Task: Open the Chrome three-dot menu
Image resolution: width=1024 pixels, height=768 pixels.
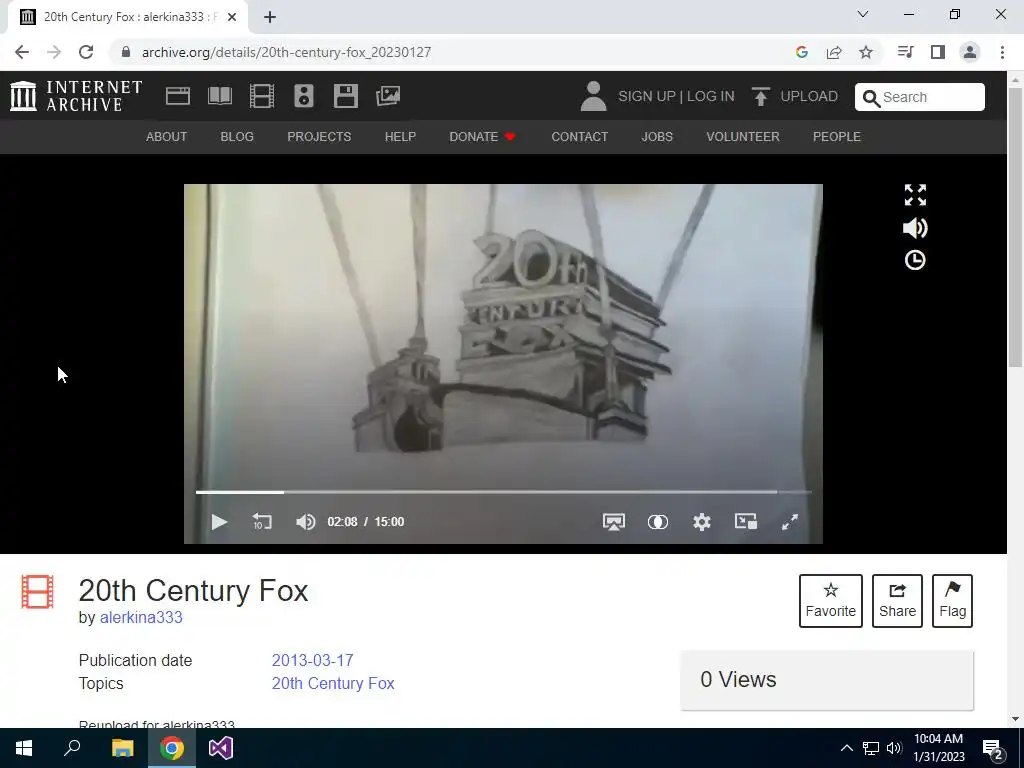Action: click(x=1002, y=52)
